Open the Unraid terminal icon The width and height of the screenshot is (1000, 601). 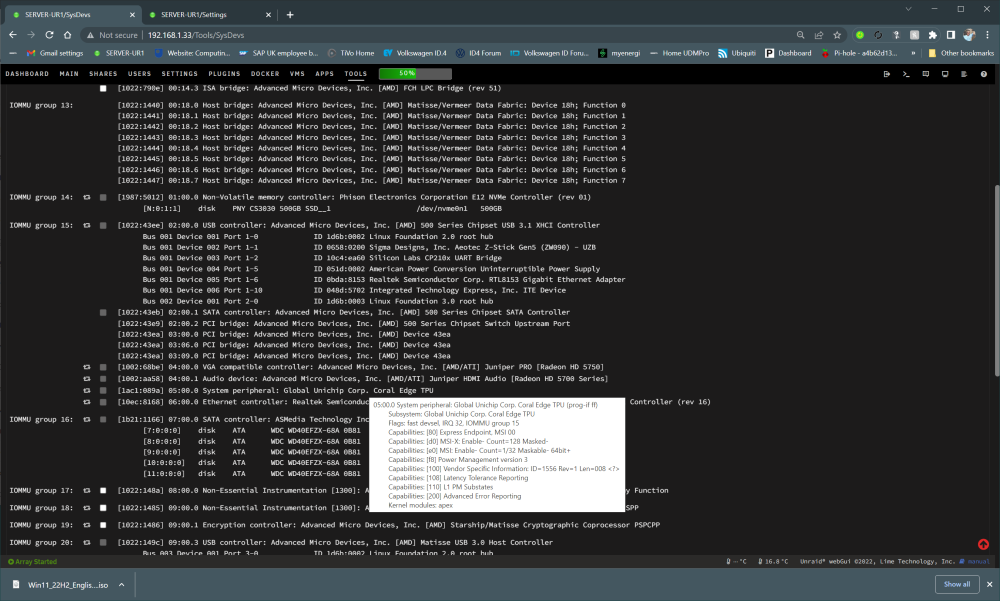tap(906, 74)
